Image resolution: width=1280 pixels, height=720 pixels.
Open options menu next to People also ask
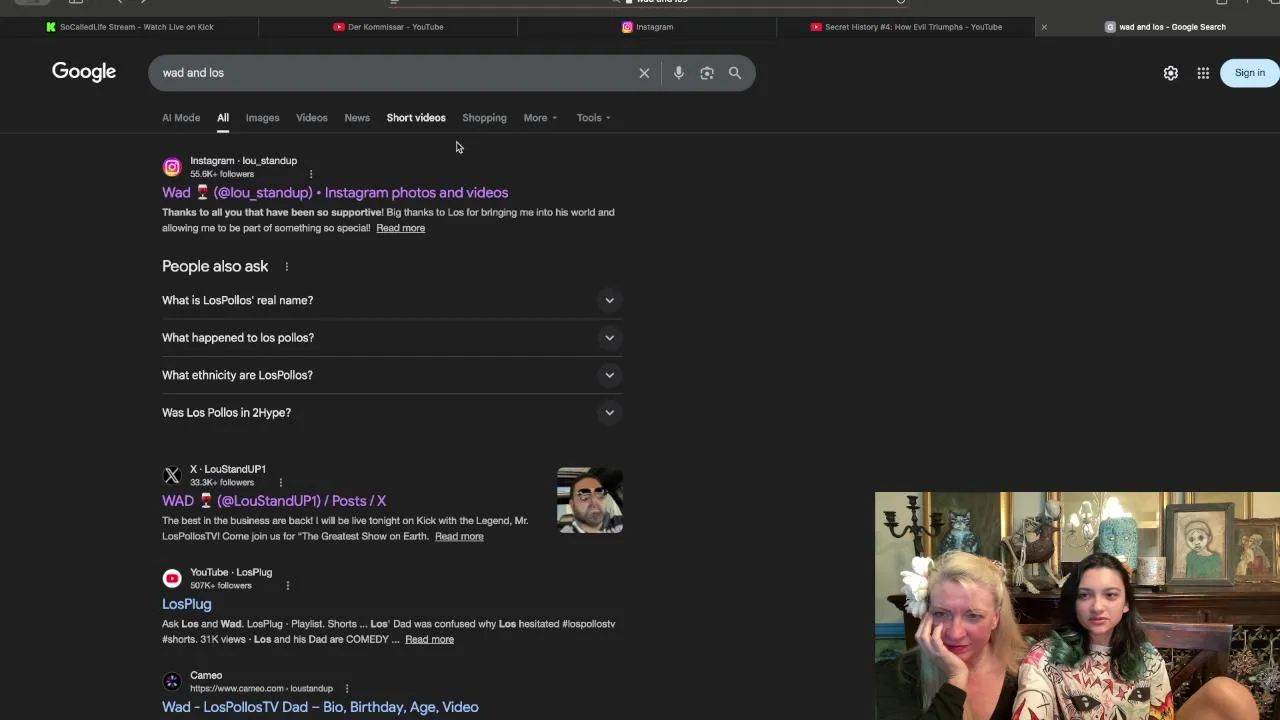coord(286,267)
